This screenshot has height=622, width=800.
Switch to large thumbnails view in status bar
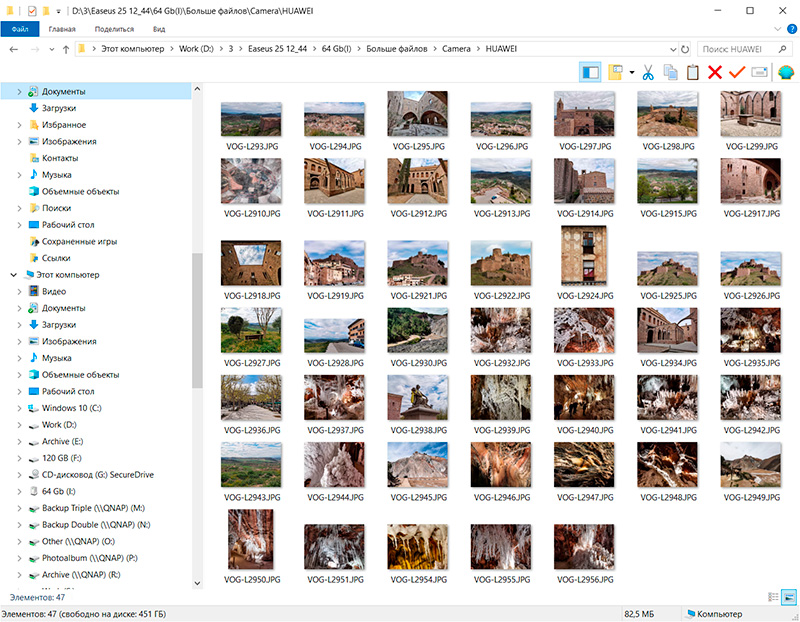click(x=788, y=597)
